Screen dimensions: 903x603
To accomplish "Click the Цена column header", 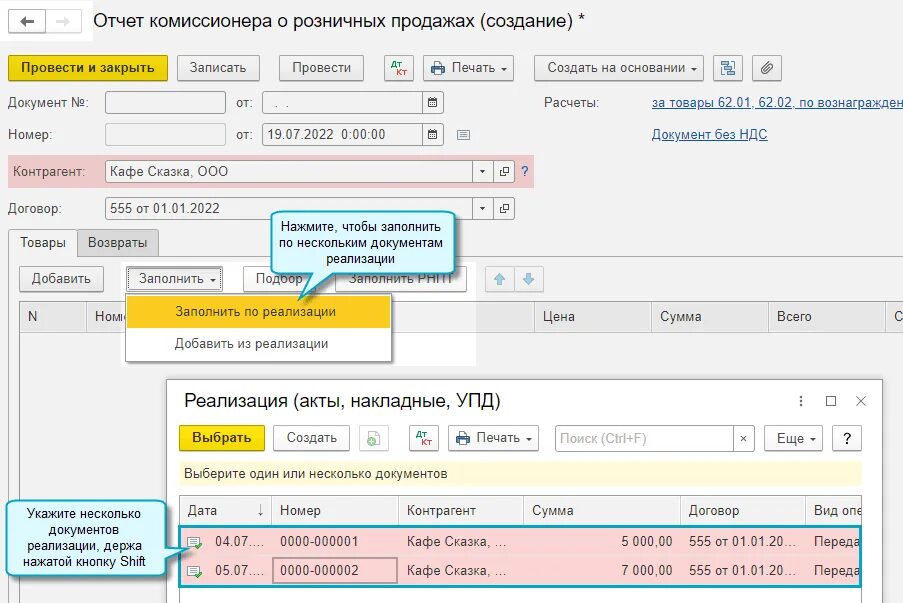I will 593,317.
